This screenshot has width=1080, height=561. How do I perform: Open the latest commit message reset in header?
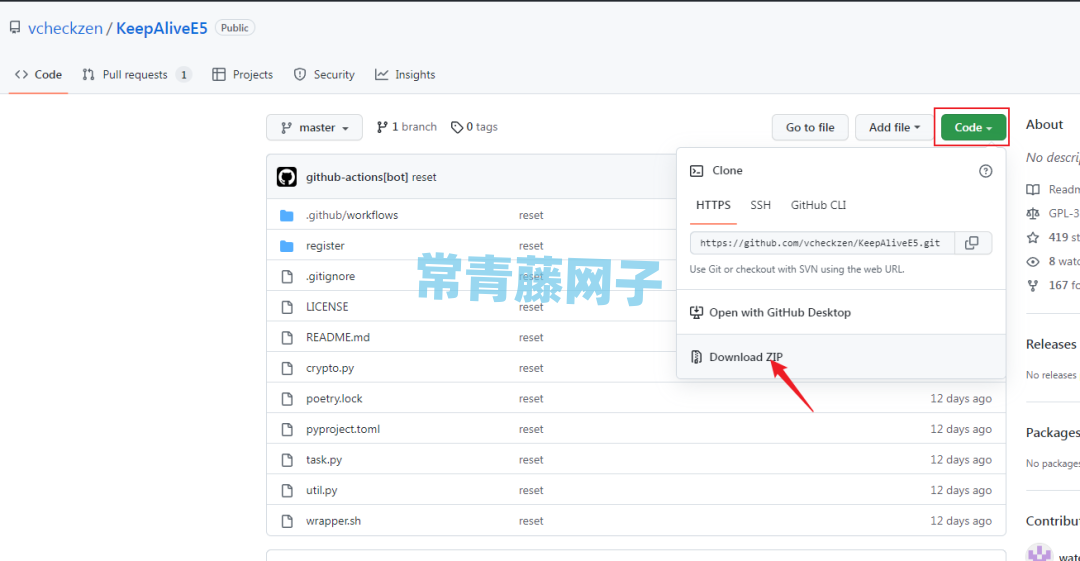pyautogui.click(x=424, y=177)
